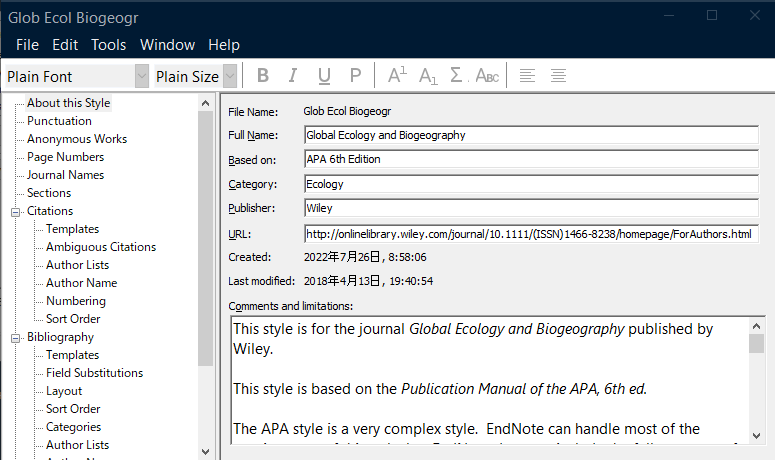The image size is (775, 460).
Task: Select Anonymous Works in tree
Action: [77, 139]
